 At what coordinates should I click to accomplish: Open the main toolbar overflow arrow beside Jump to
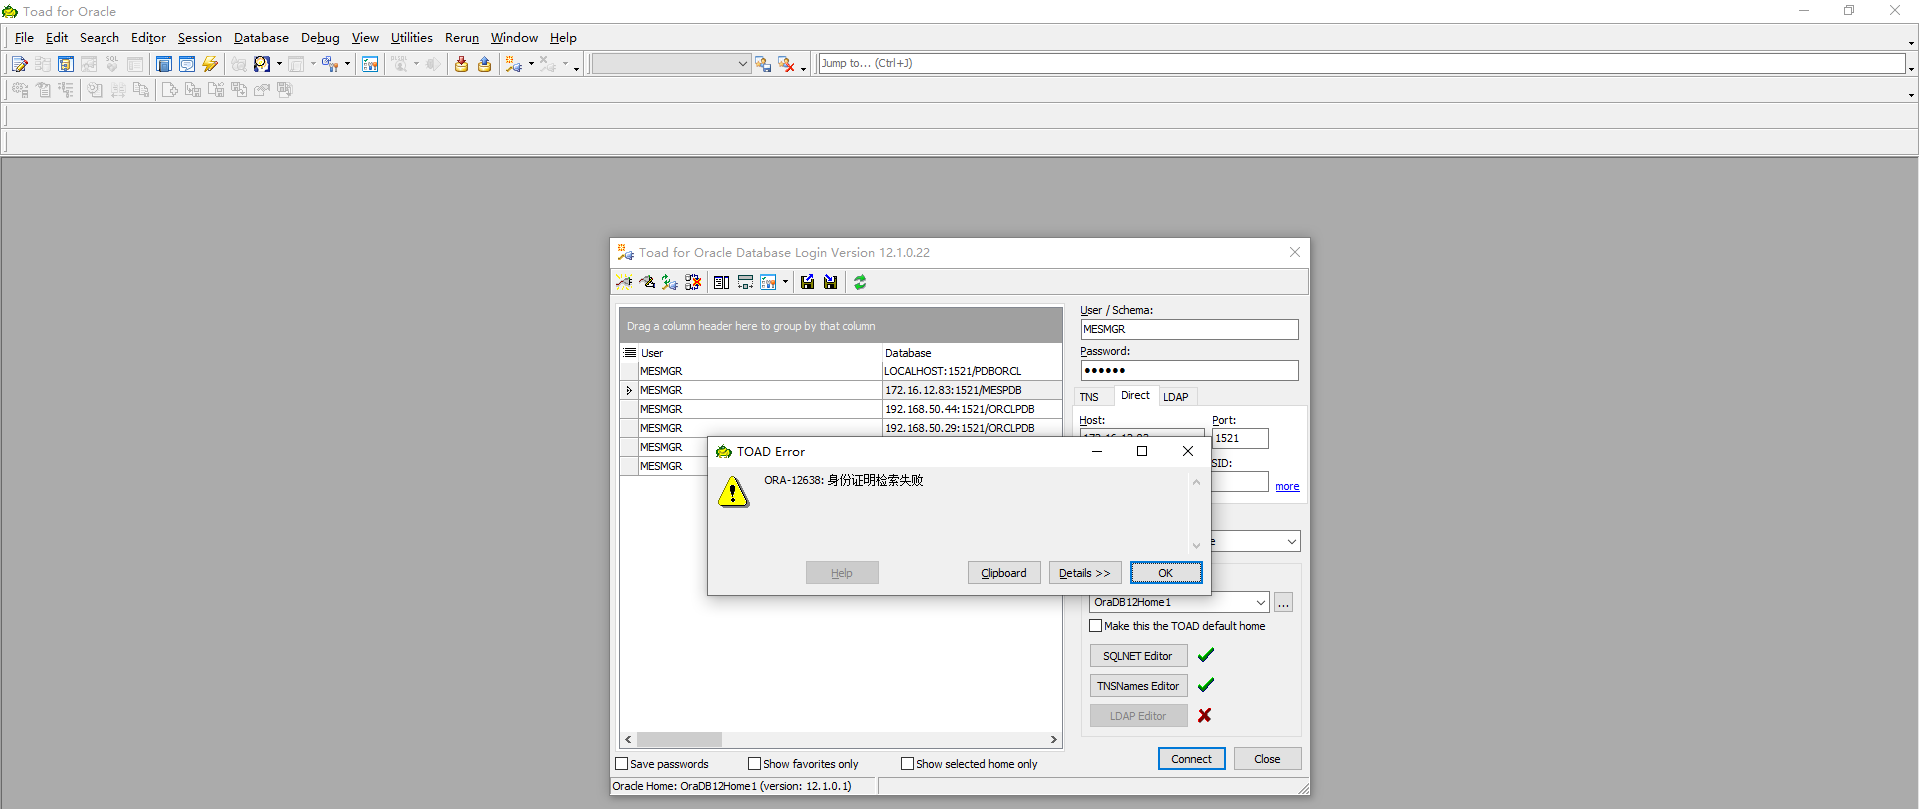[1911, 69]
